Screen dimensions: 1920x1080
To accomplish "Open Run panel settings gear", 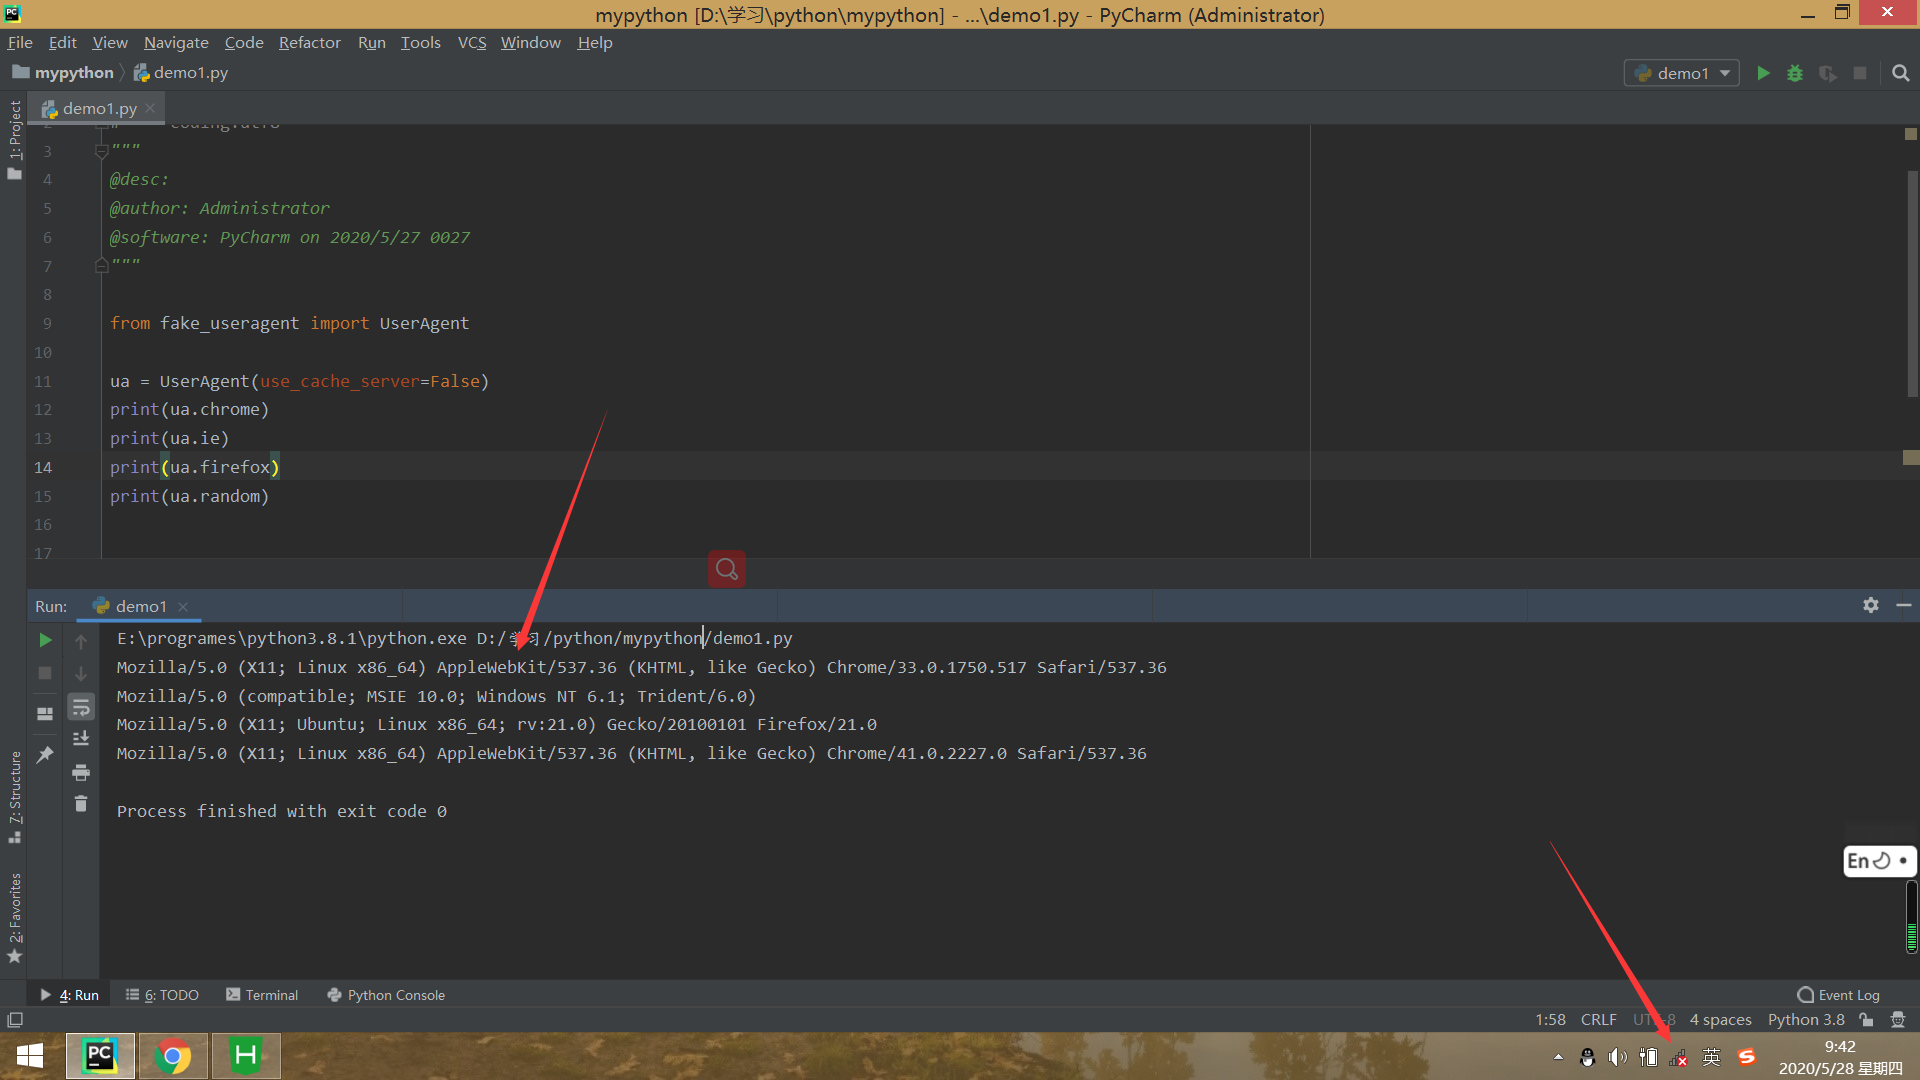I will [1871, 605].
